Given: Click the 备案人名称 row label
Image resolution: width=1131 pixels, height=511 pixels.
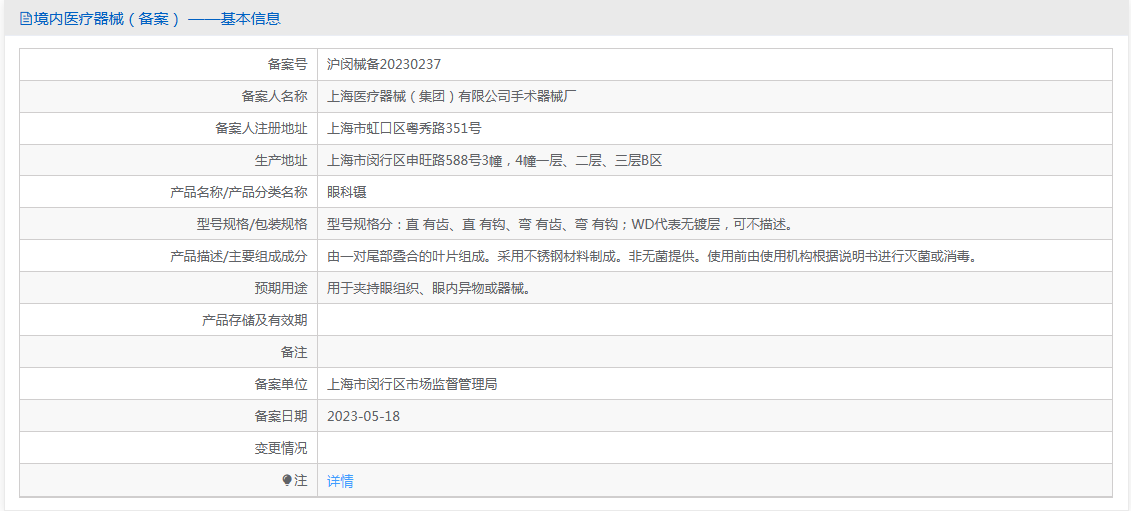Looking at the screenshot, I should coord(275,96).
